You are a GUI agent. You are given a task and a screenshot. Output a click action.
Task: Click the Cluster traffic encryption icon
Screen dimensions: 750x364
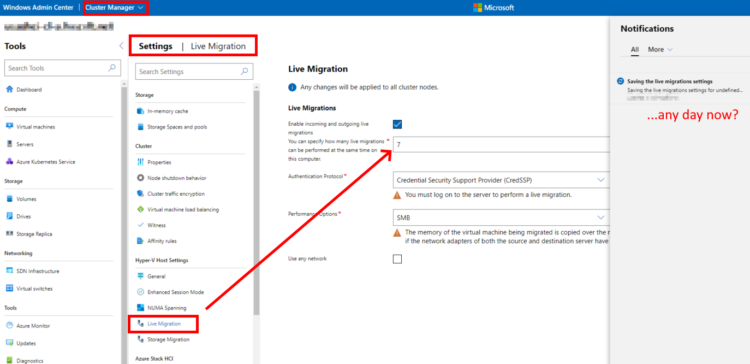click(x=140, y=194)
